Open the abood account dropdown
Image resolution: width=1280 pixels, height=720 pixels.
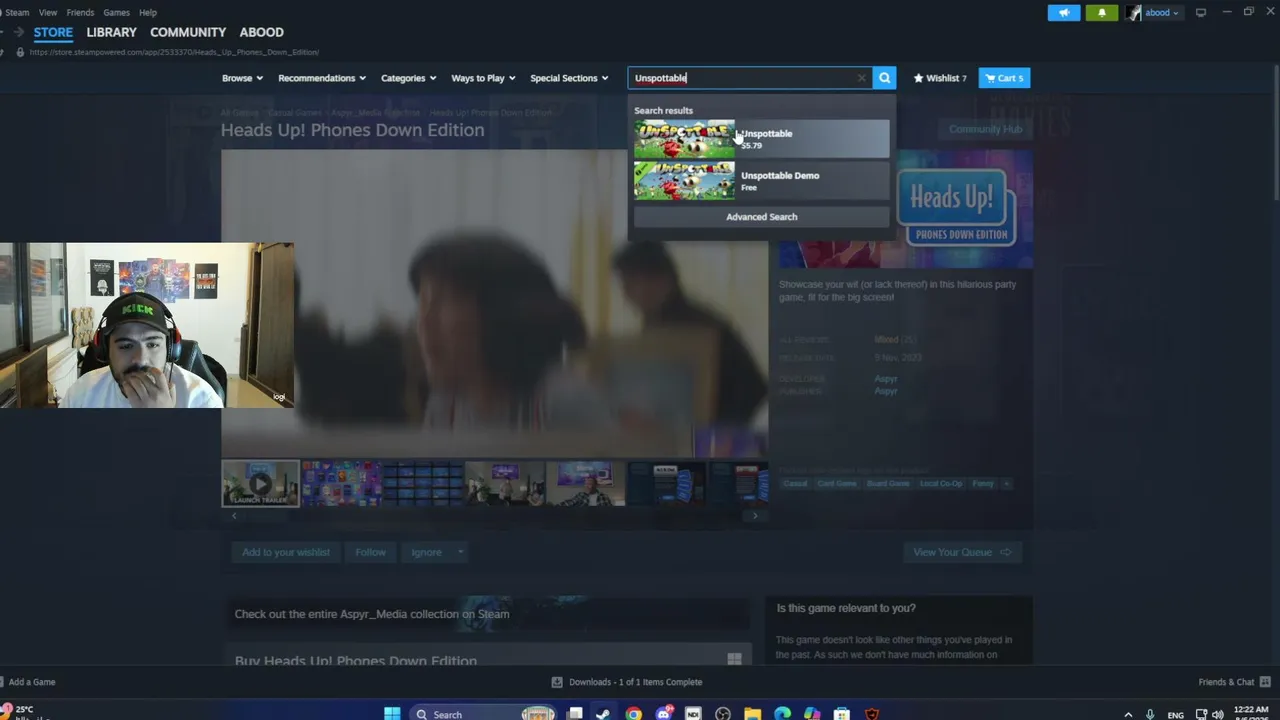point(1162,13)
